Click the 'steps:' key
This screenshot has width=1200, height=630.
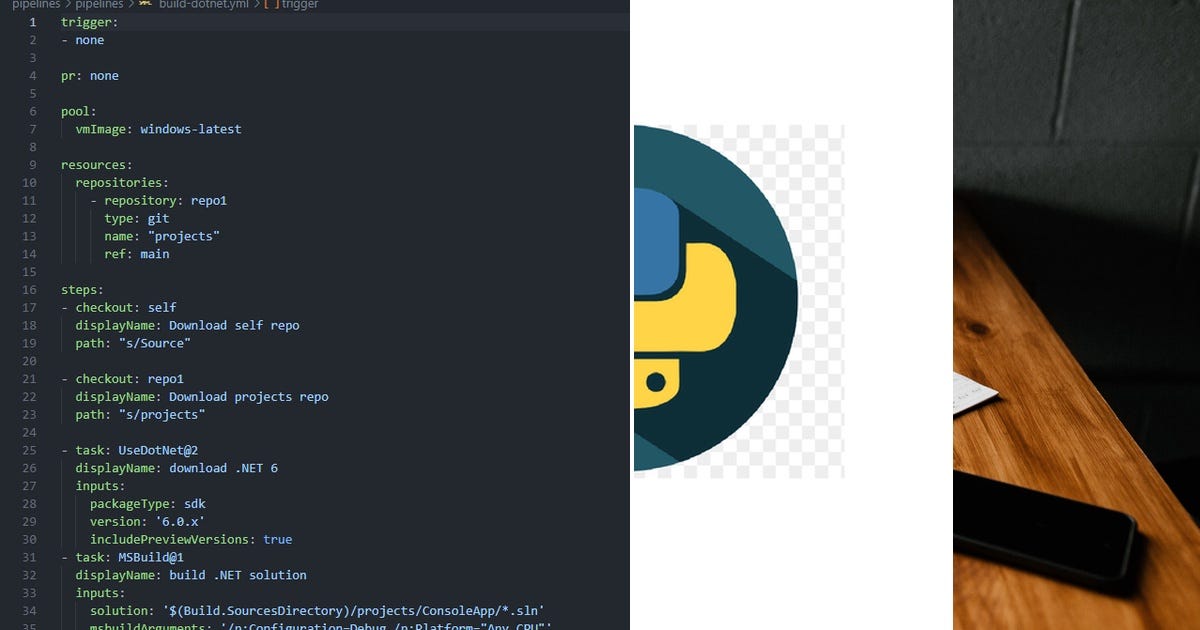[x=82, y=290]
